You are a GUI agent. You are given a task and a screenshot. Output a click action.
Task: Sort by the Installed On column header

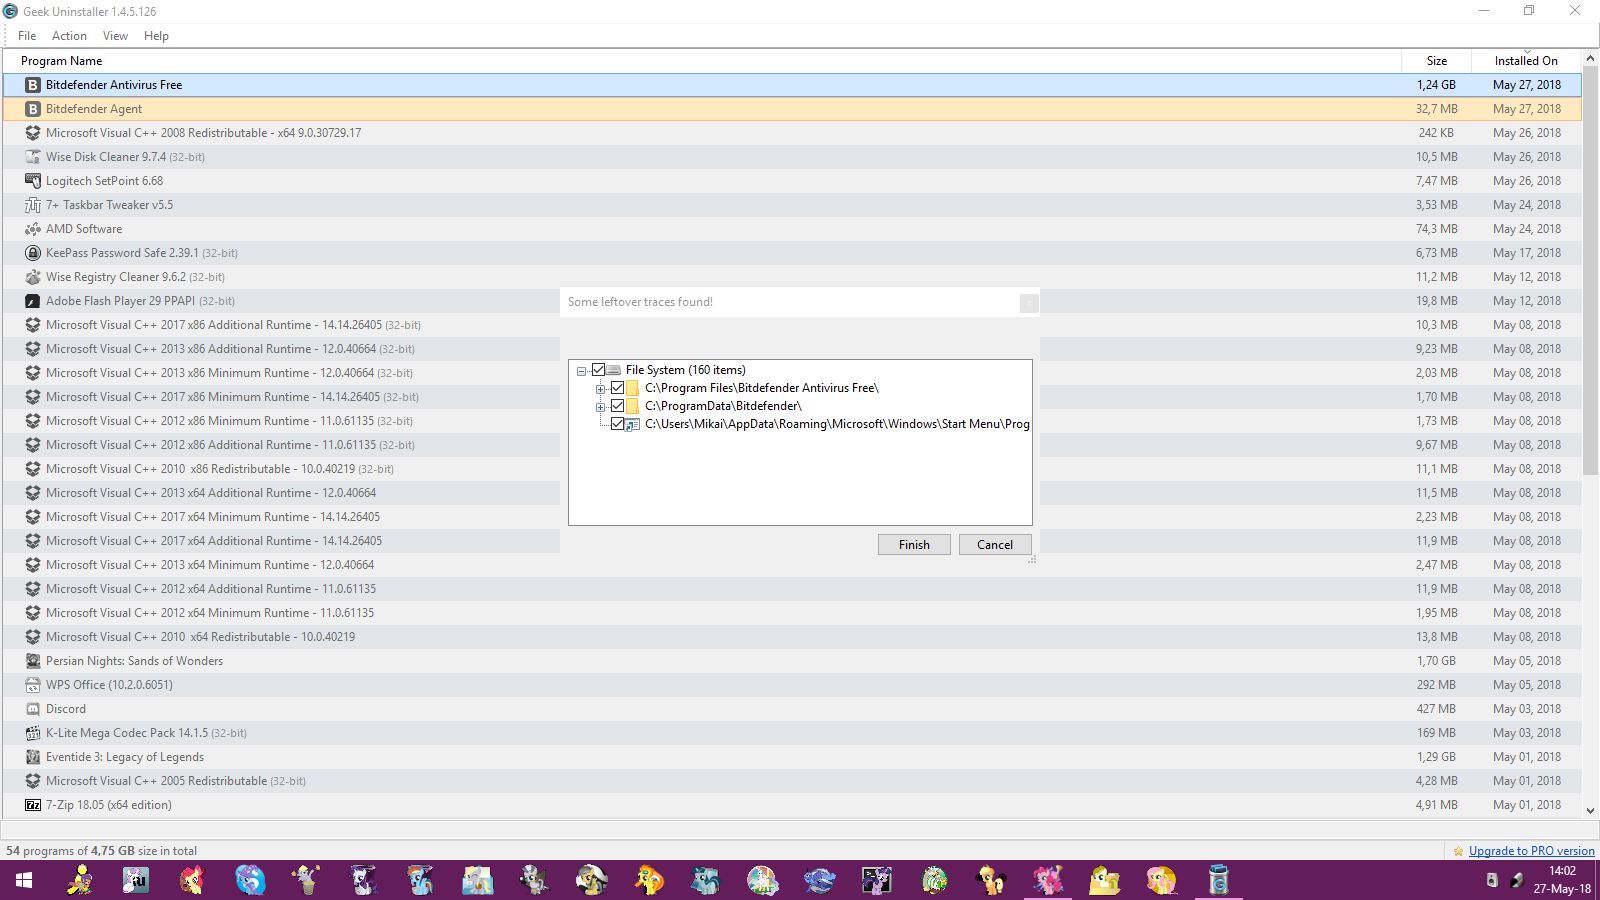[x=1526, y=61]
